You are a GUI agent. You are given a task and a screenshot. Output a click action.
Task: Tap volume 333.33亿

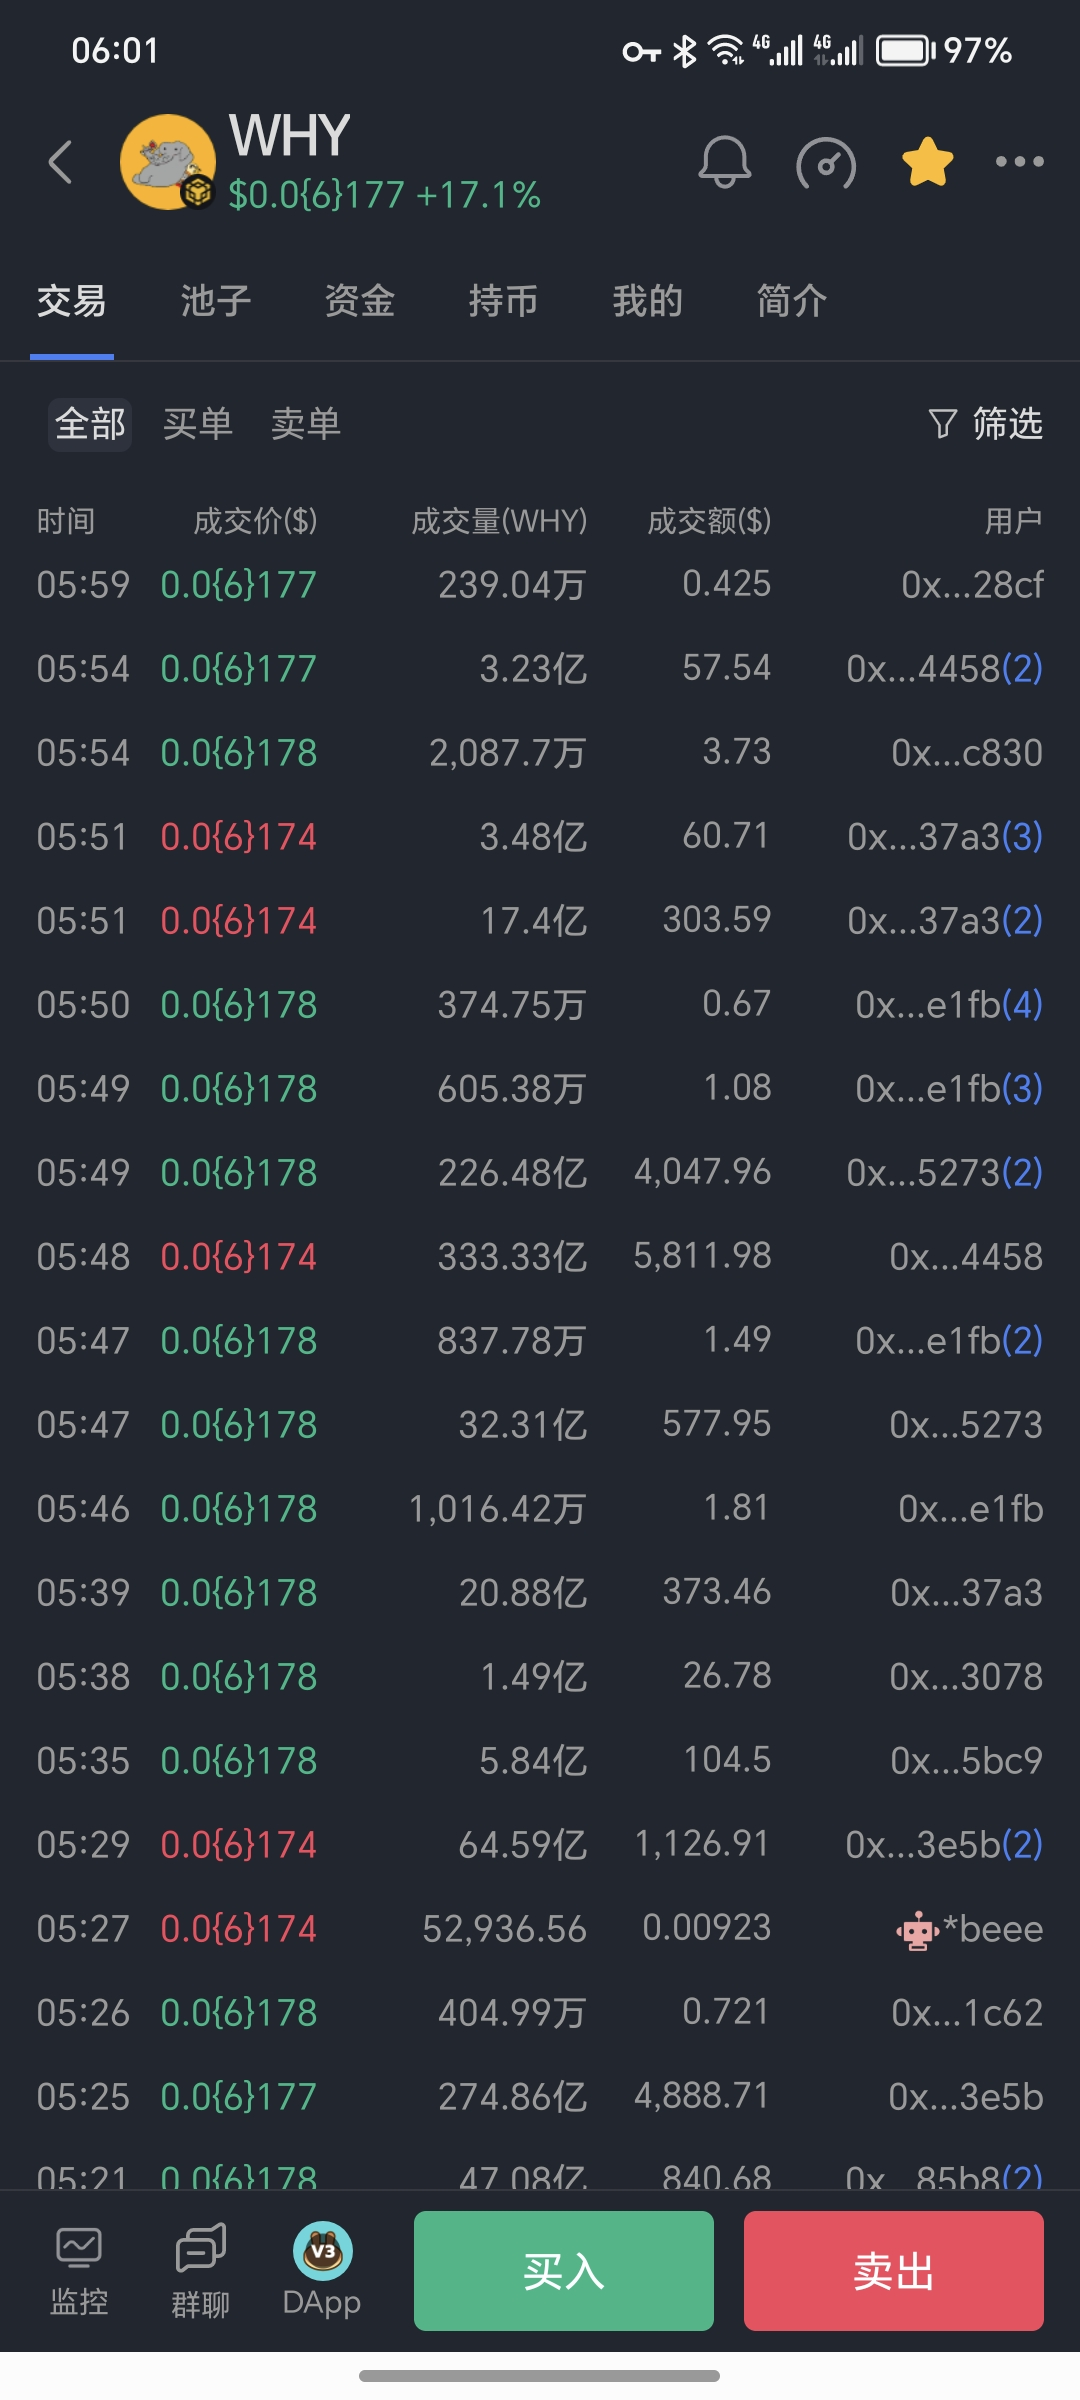[512, 1256]
